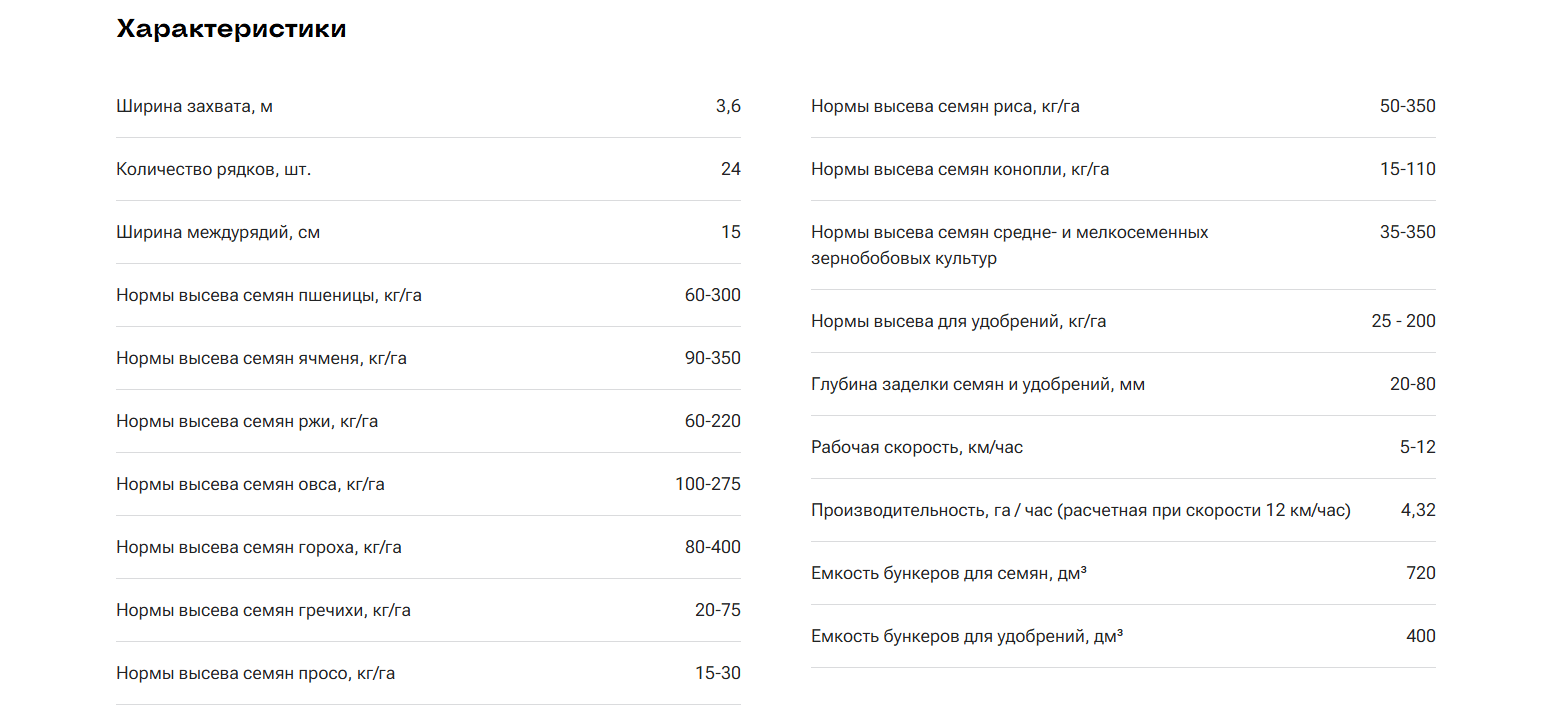Click the "Нормы высева семян риса" label
1551x718 pixels.
point(945,106)
